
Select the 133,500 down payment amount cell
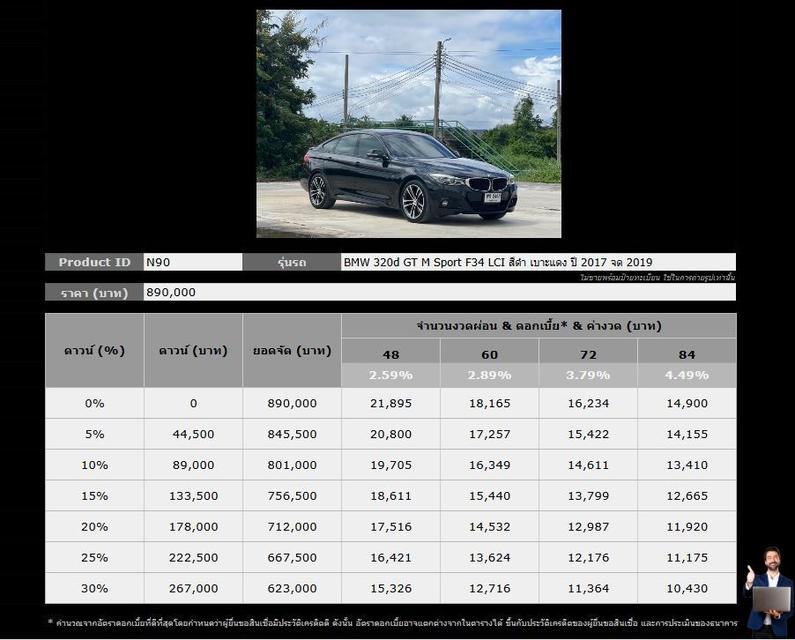click(193, 496)
